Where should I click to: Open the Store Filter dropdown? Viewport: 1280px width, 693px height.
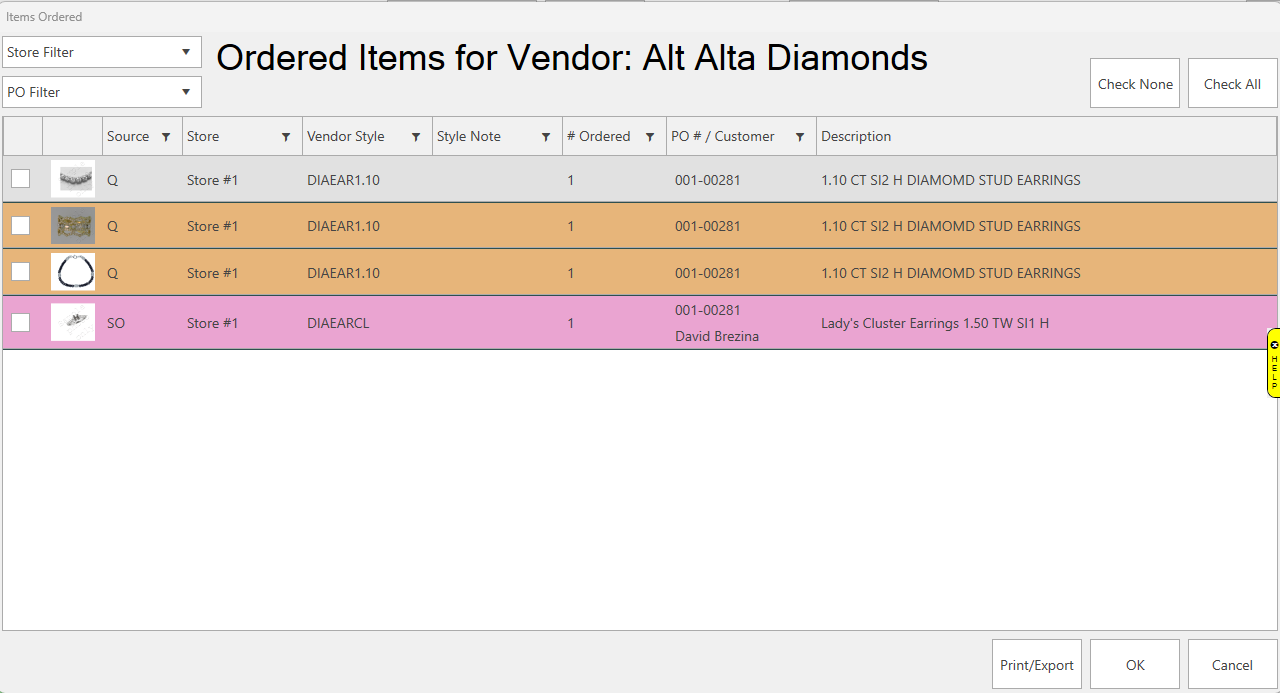[x=102, y=52]
